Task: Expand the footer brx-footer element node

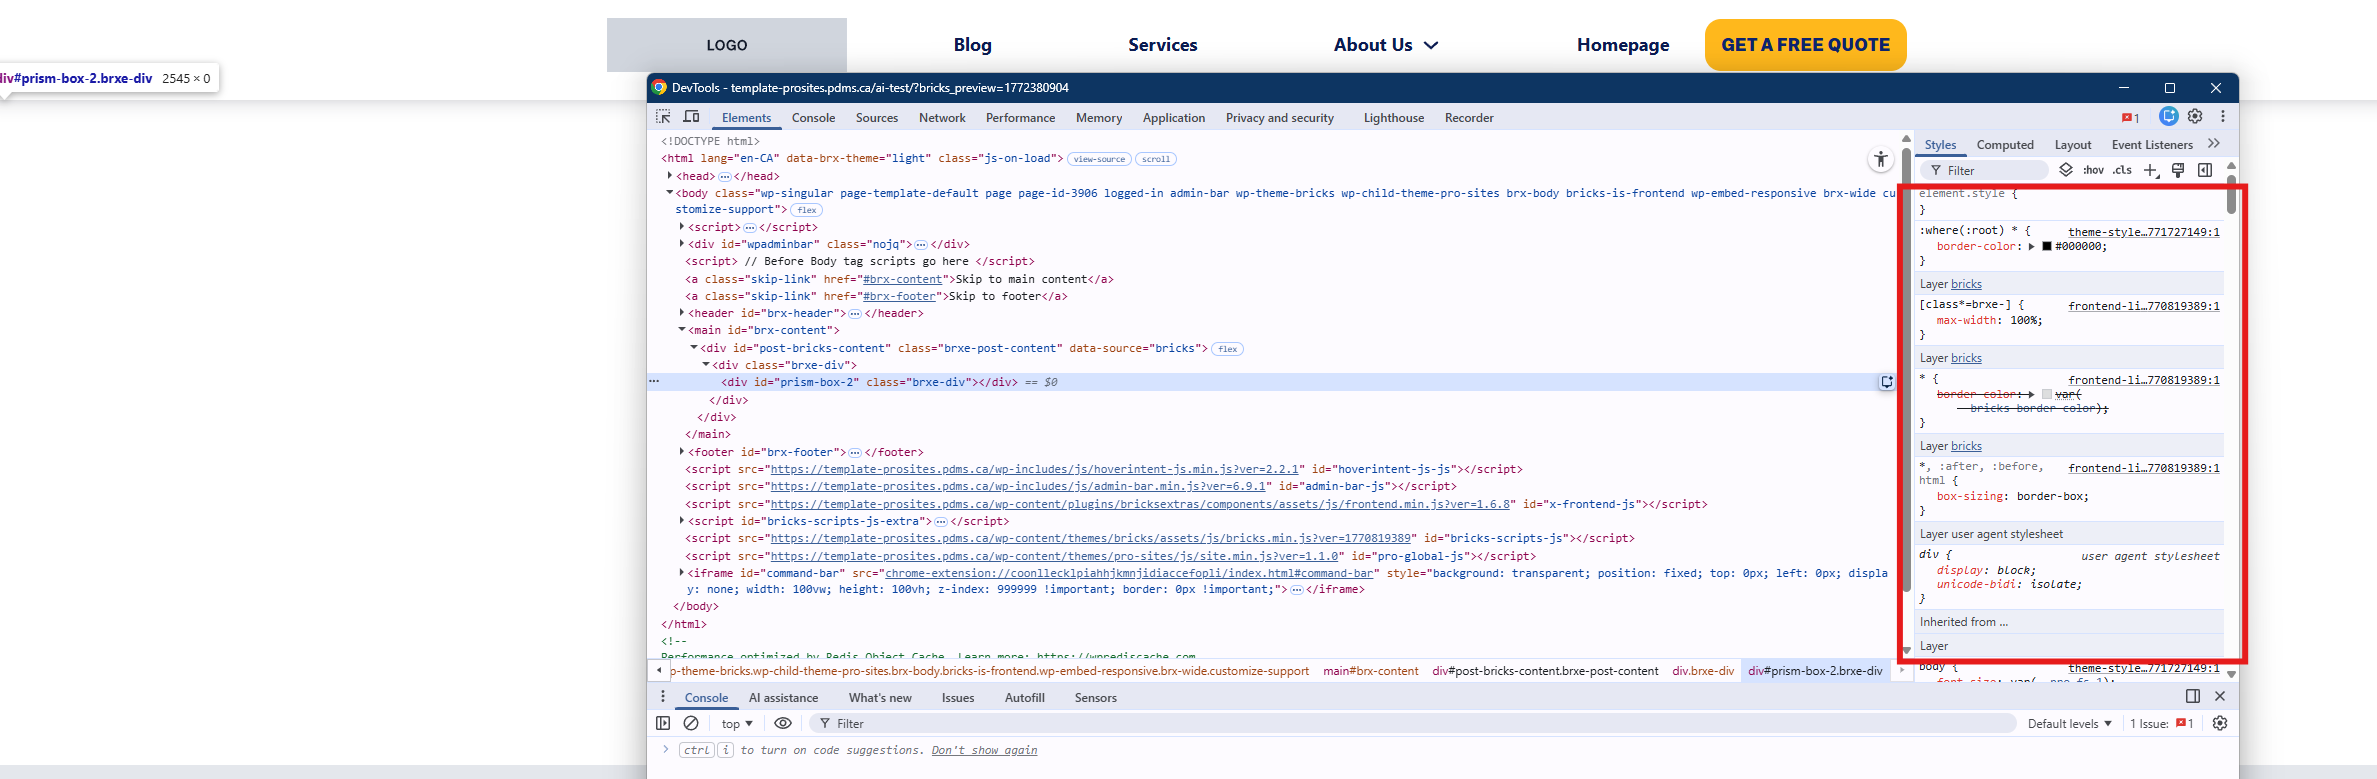Action: (682, 452)
